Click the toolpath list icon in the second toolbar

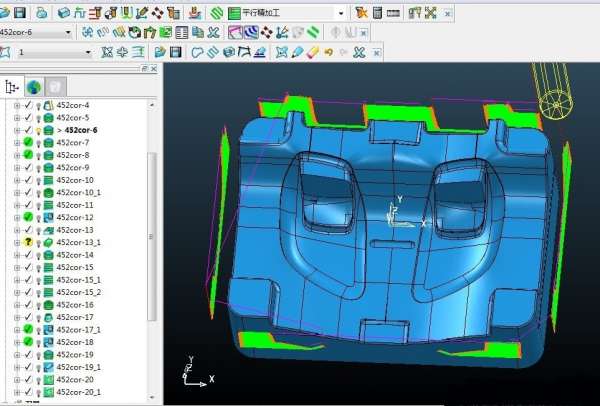point(182,33)
